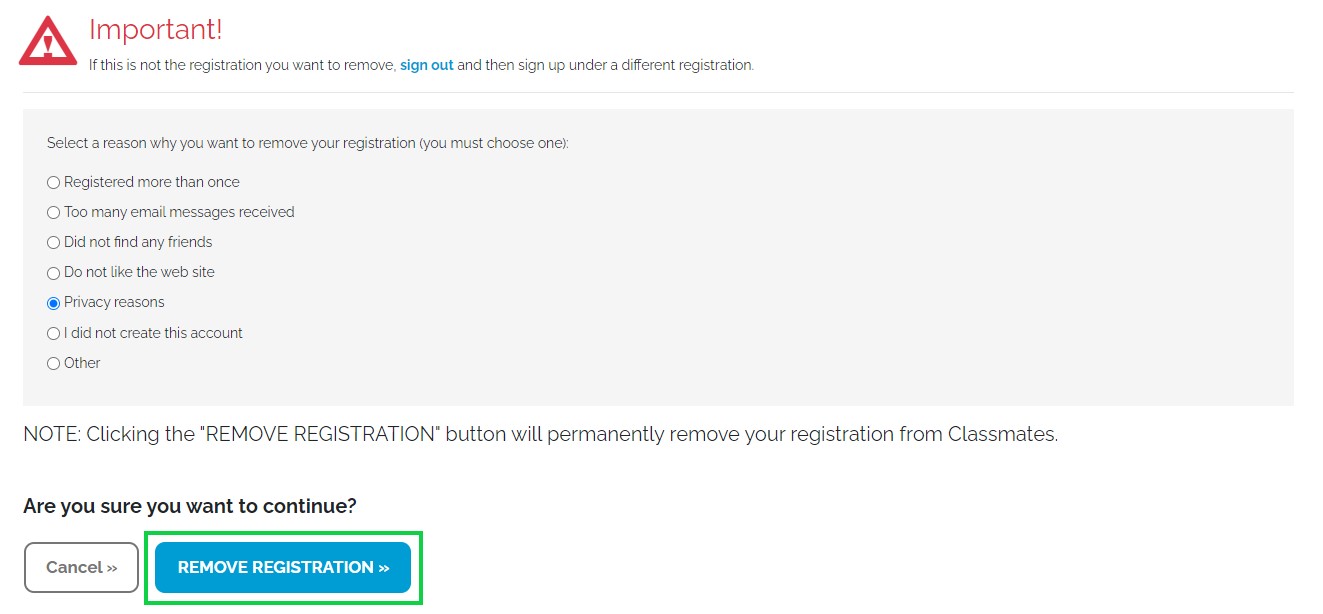
Task: Click the 'Important!' heading text
Action: tap(155, 30)
